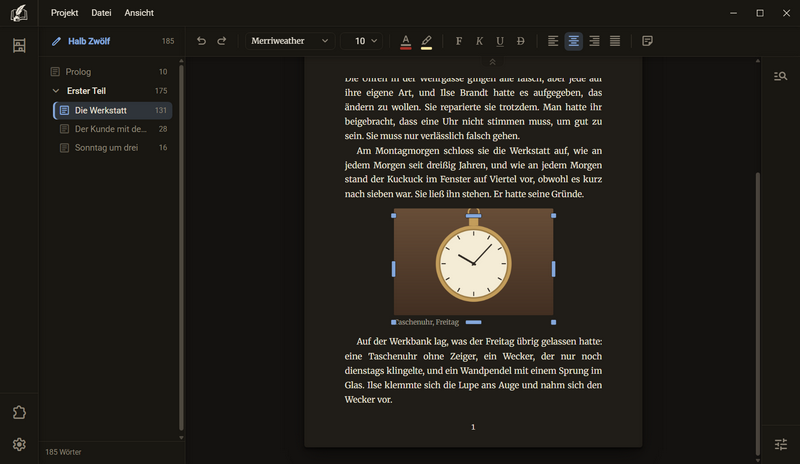Collapse the Erster Teil folder
This screenshot has width=800, height=464.
[56, 91]
